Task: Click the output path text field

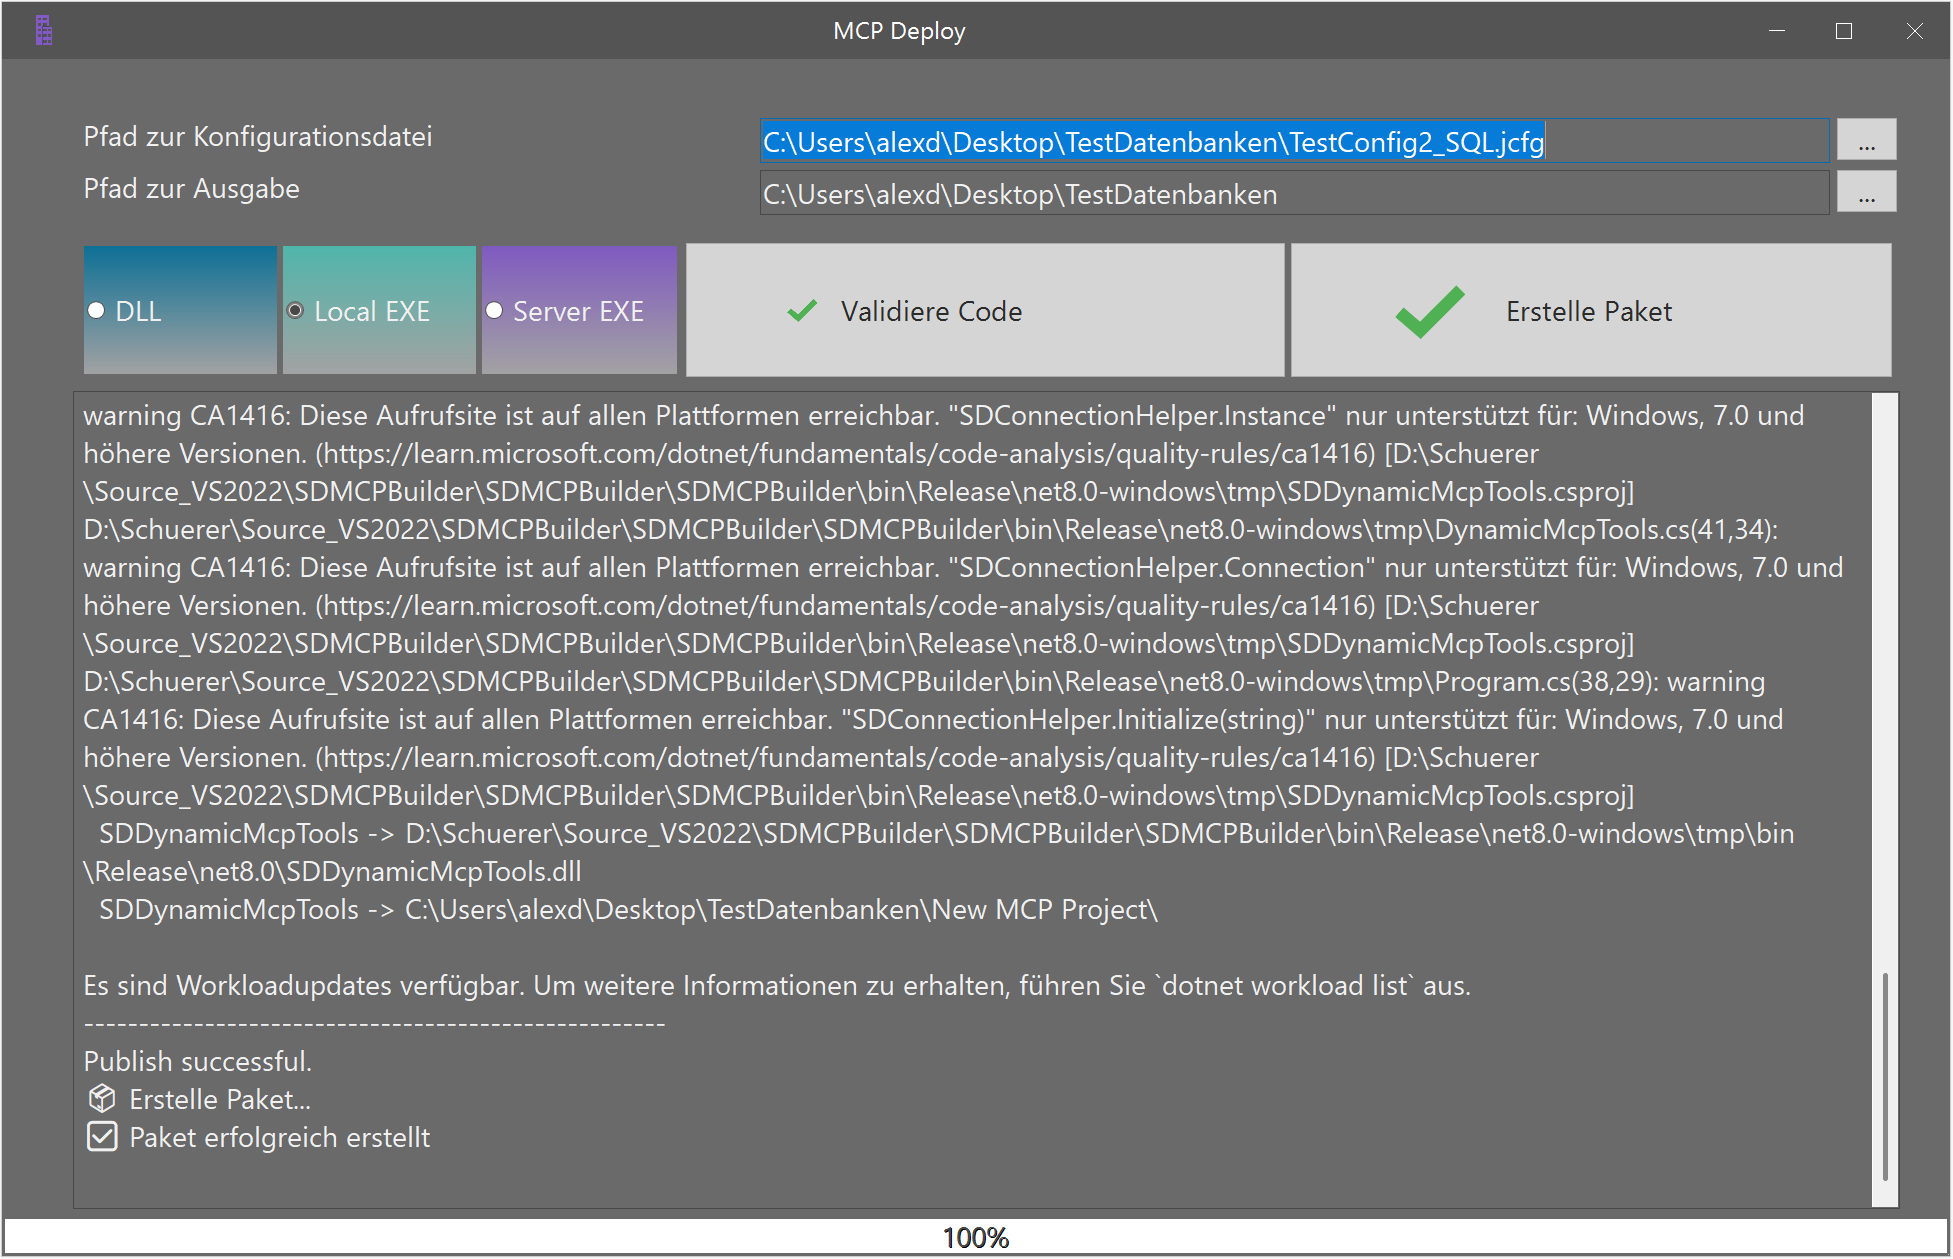Action: 1294,194
